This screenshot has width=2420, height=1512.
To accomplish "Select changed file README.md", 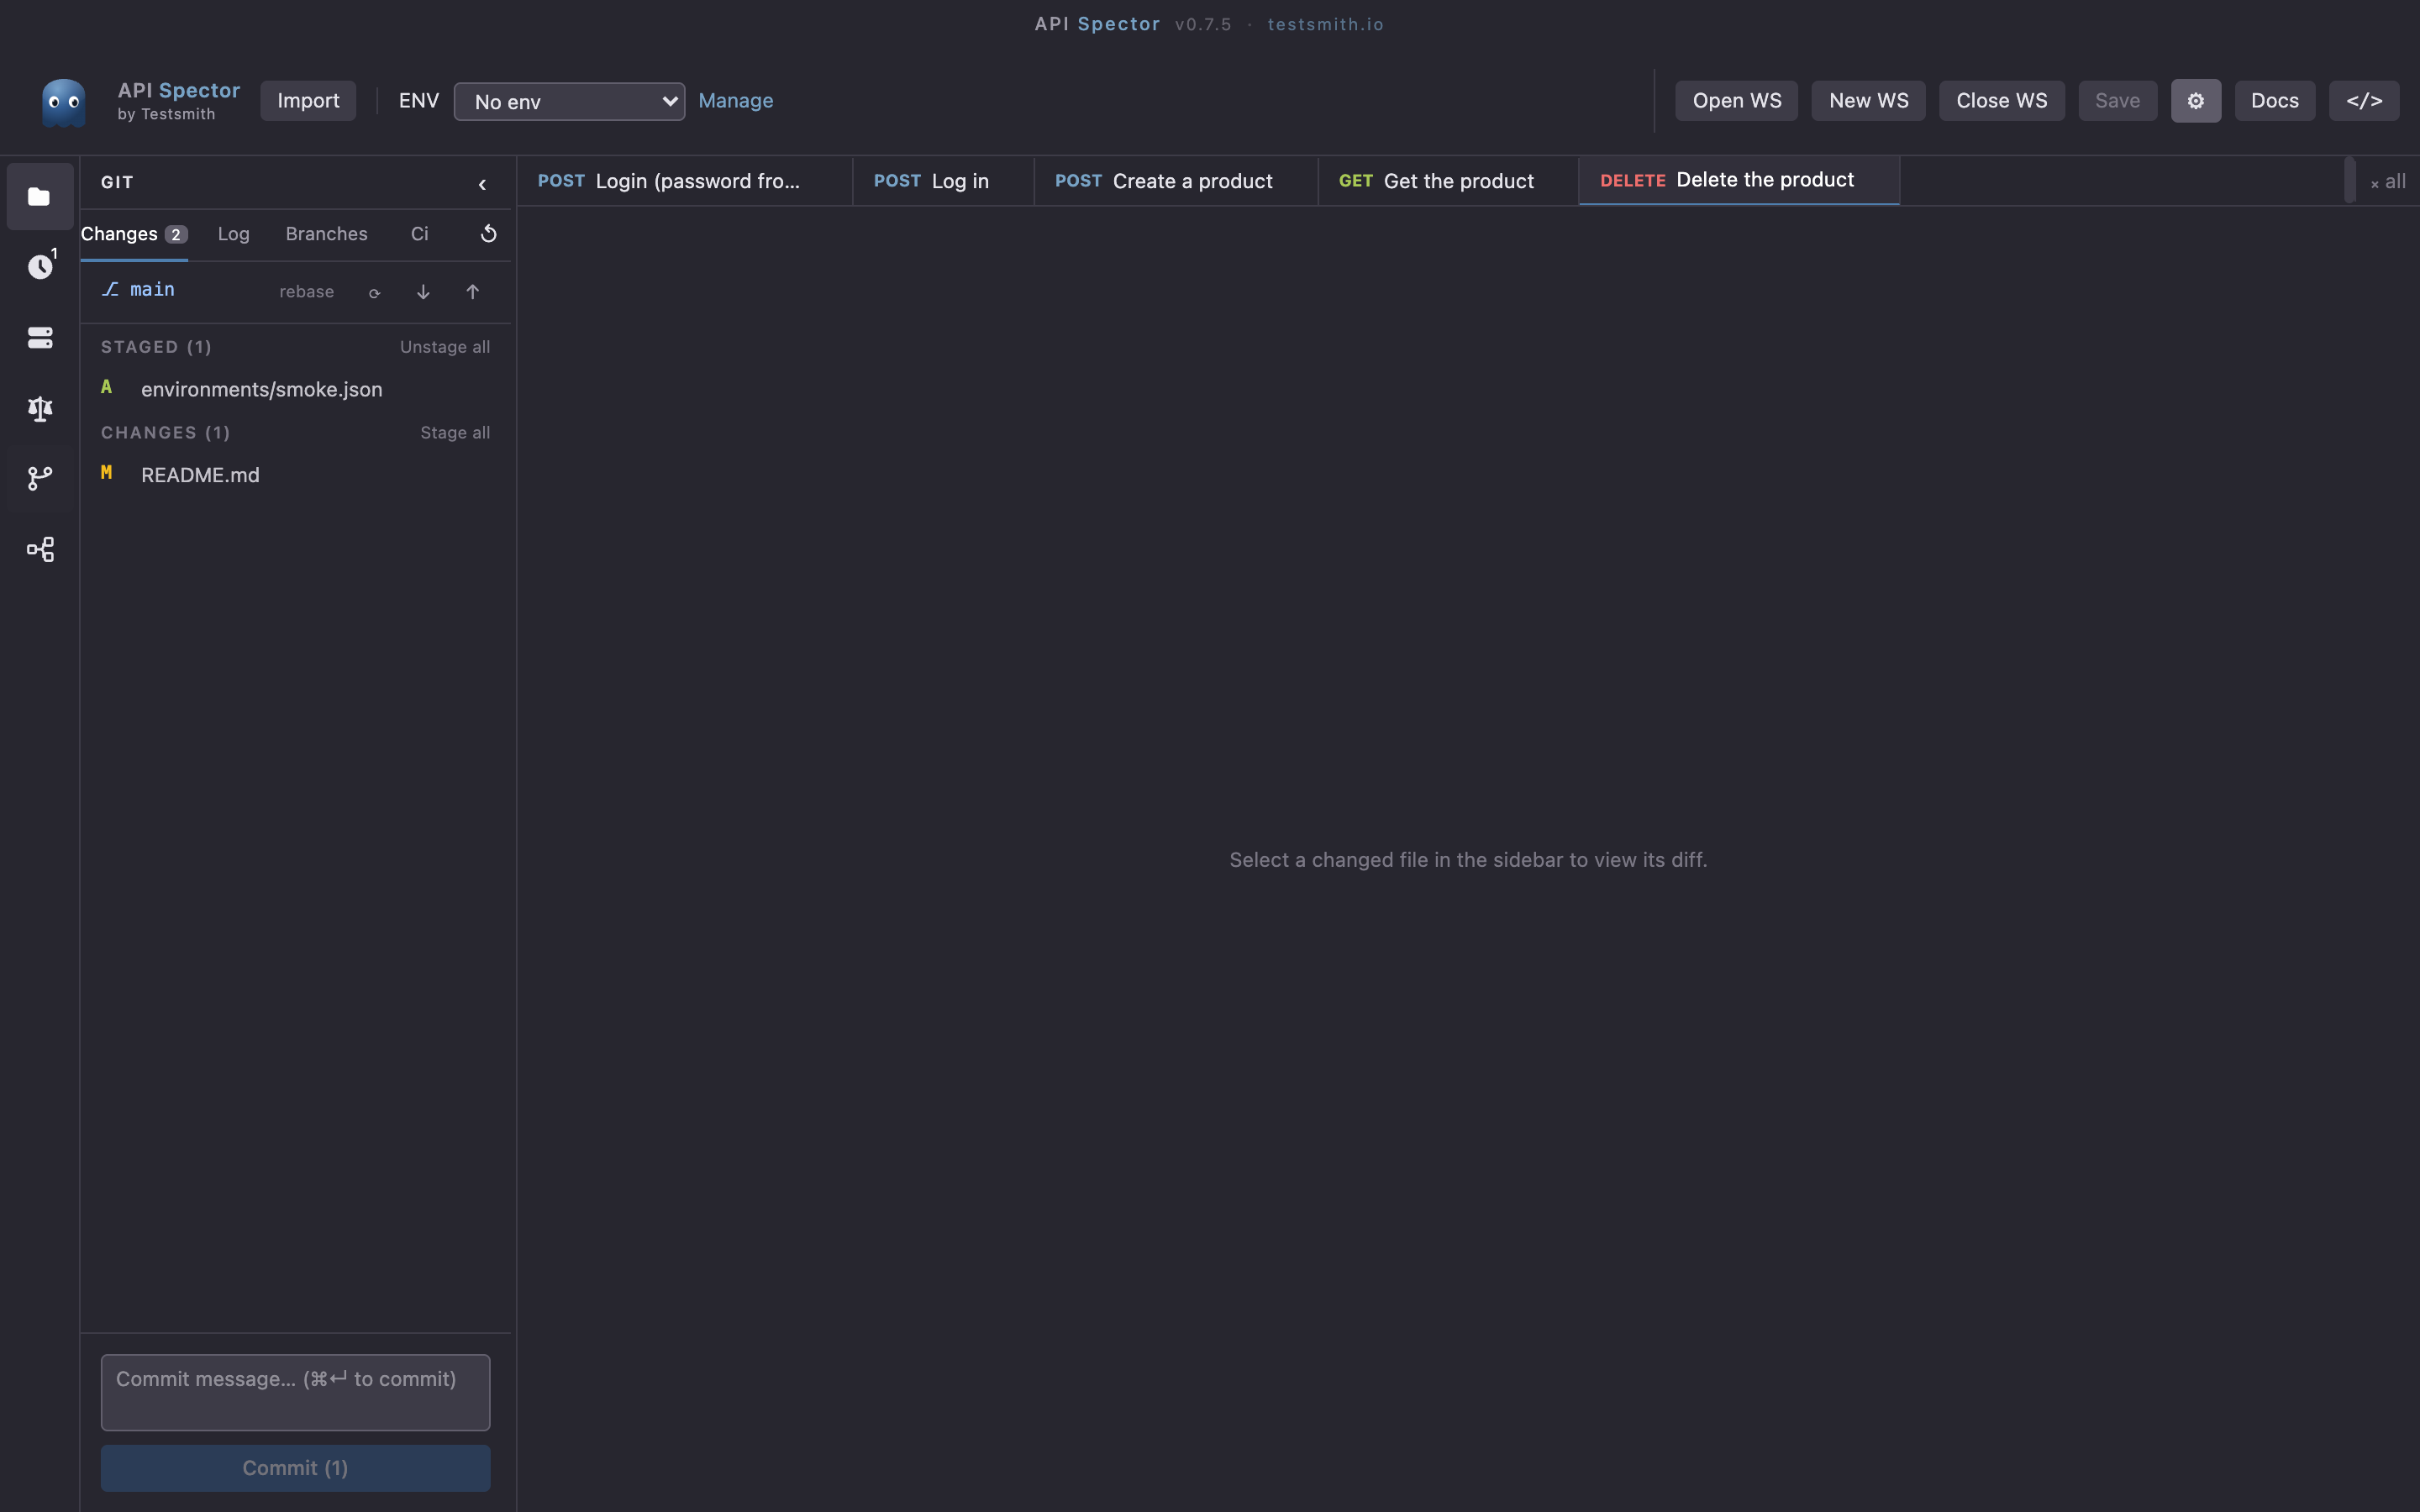I will tap(295, 475).
